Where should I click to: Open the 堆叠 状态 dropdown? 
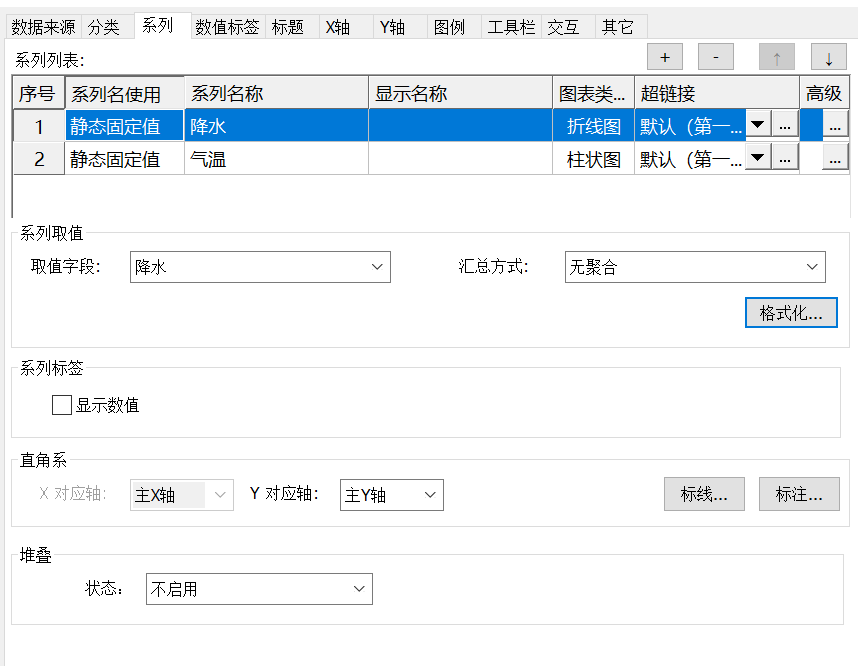pyautogui.click(x=359, y=589)
